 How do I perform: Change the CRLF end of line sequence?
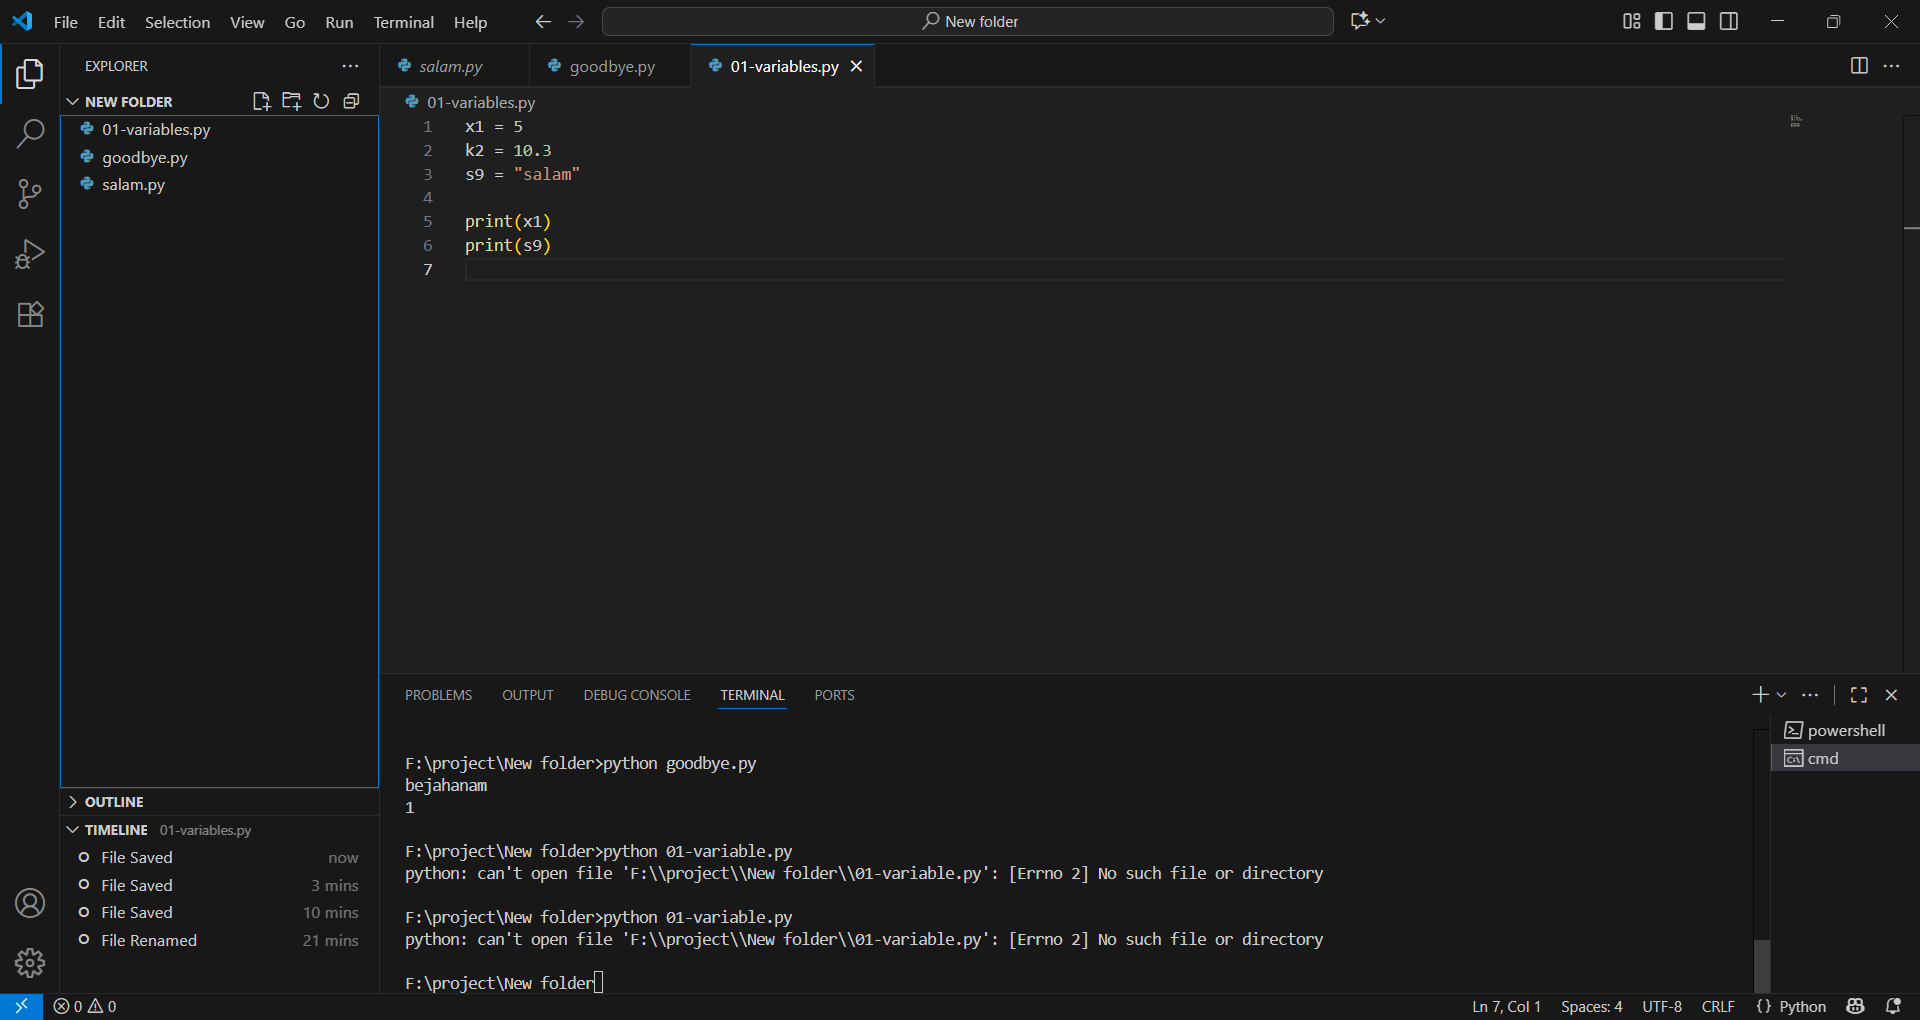[1718, 1006]
